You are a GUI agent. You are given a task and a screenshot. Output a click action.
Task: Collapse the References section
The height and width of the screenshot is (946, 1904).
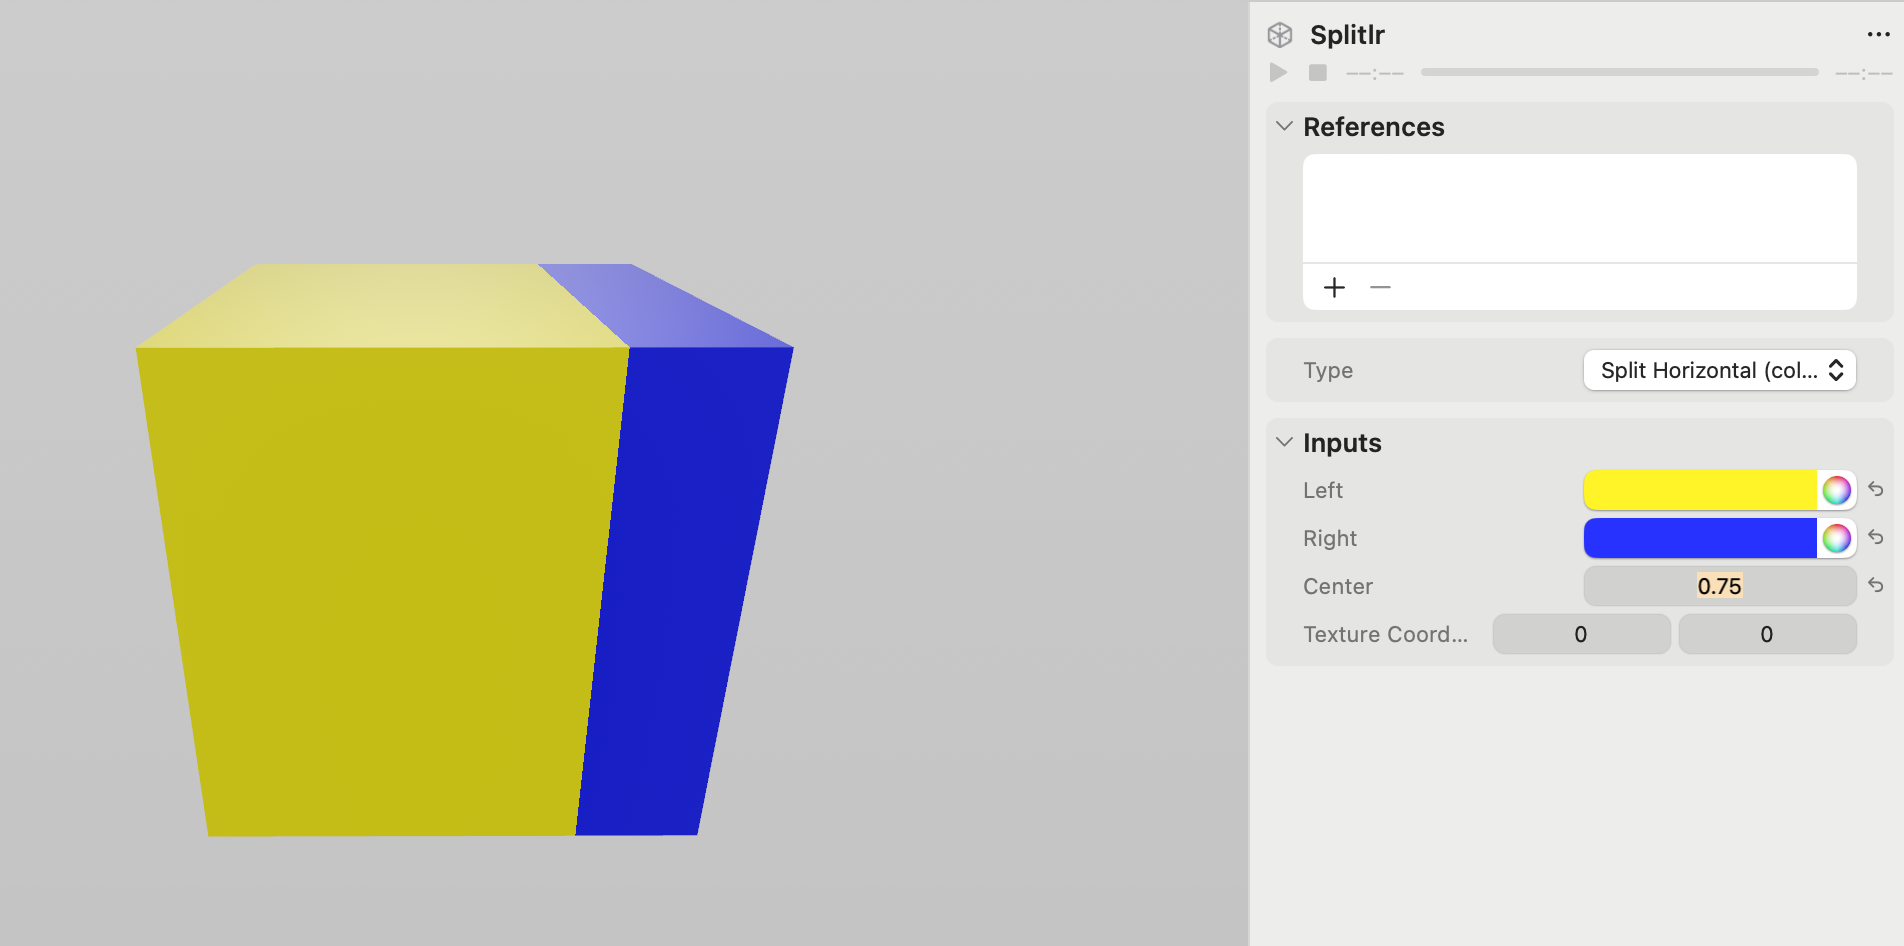click(x=1283, y=127)
